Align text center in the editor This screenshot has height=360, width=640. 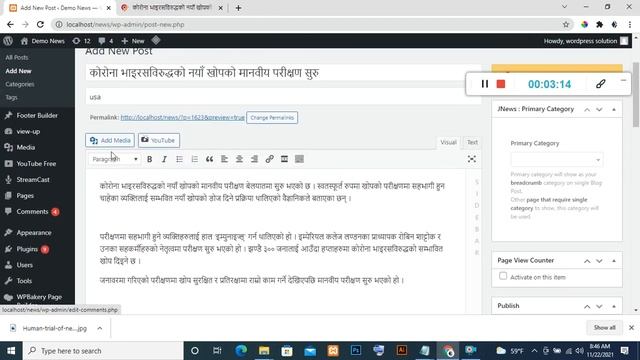coord(239,159)
